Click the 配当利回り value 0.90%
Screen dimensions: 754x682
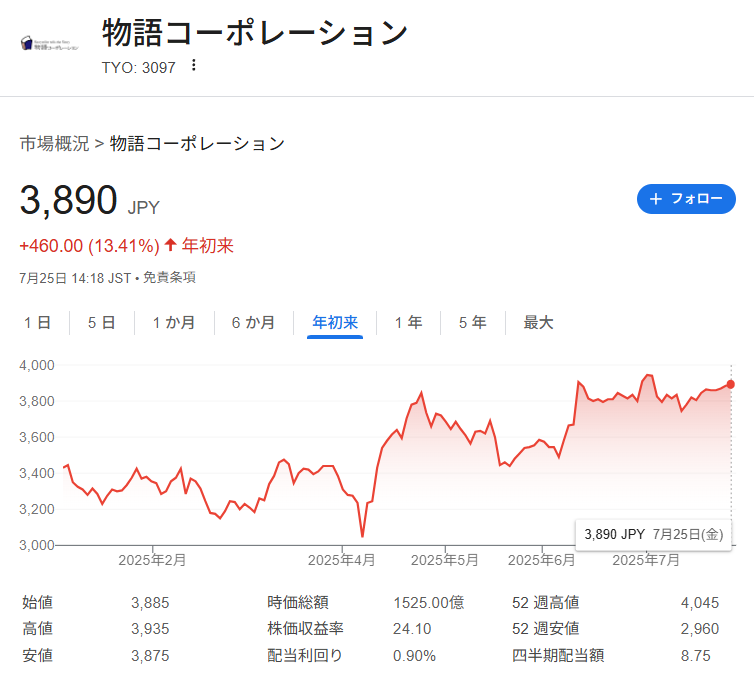click(x=415, y=656)
